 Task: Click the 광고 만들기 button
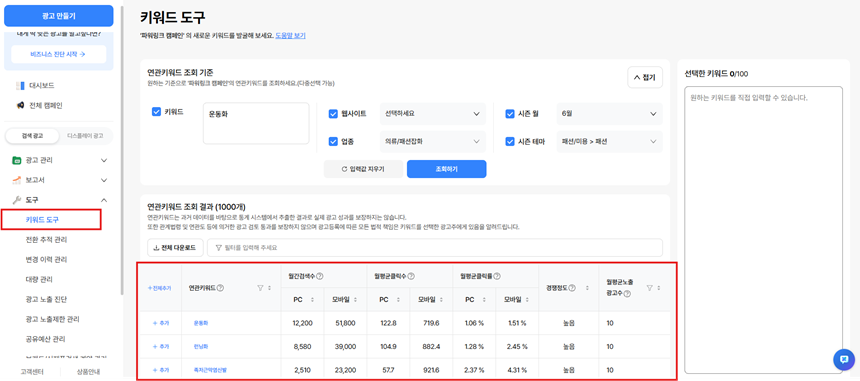click(59, 16)
